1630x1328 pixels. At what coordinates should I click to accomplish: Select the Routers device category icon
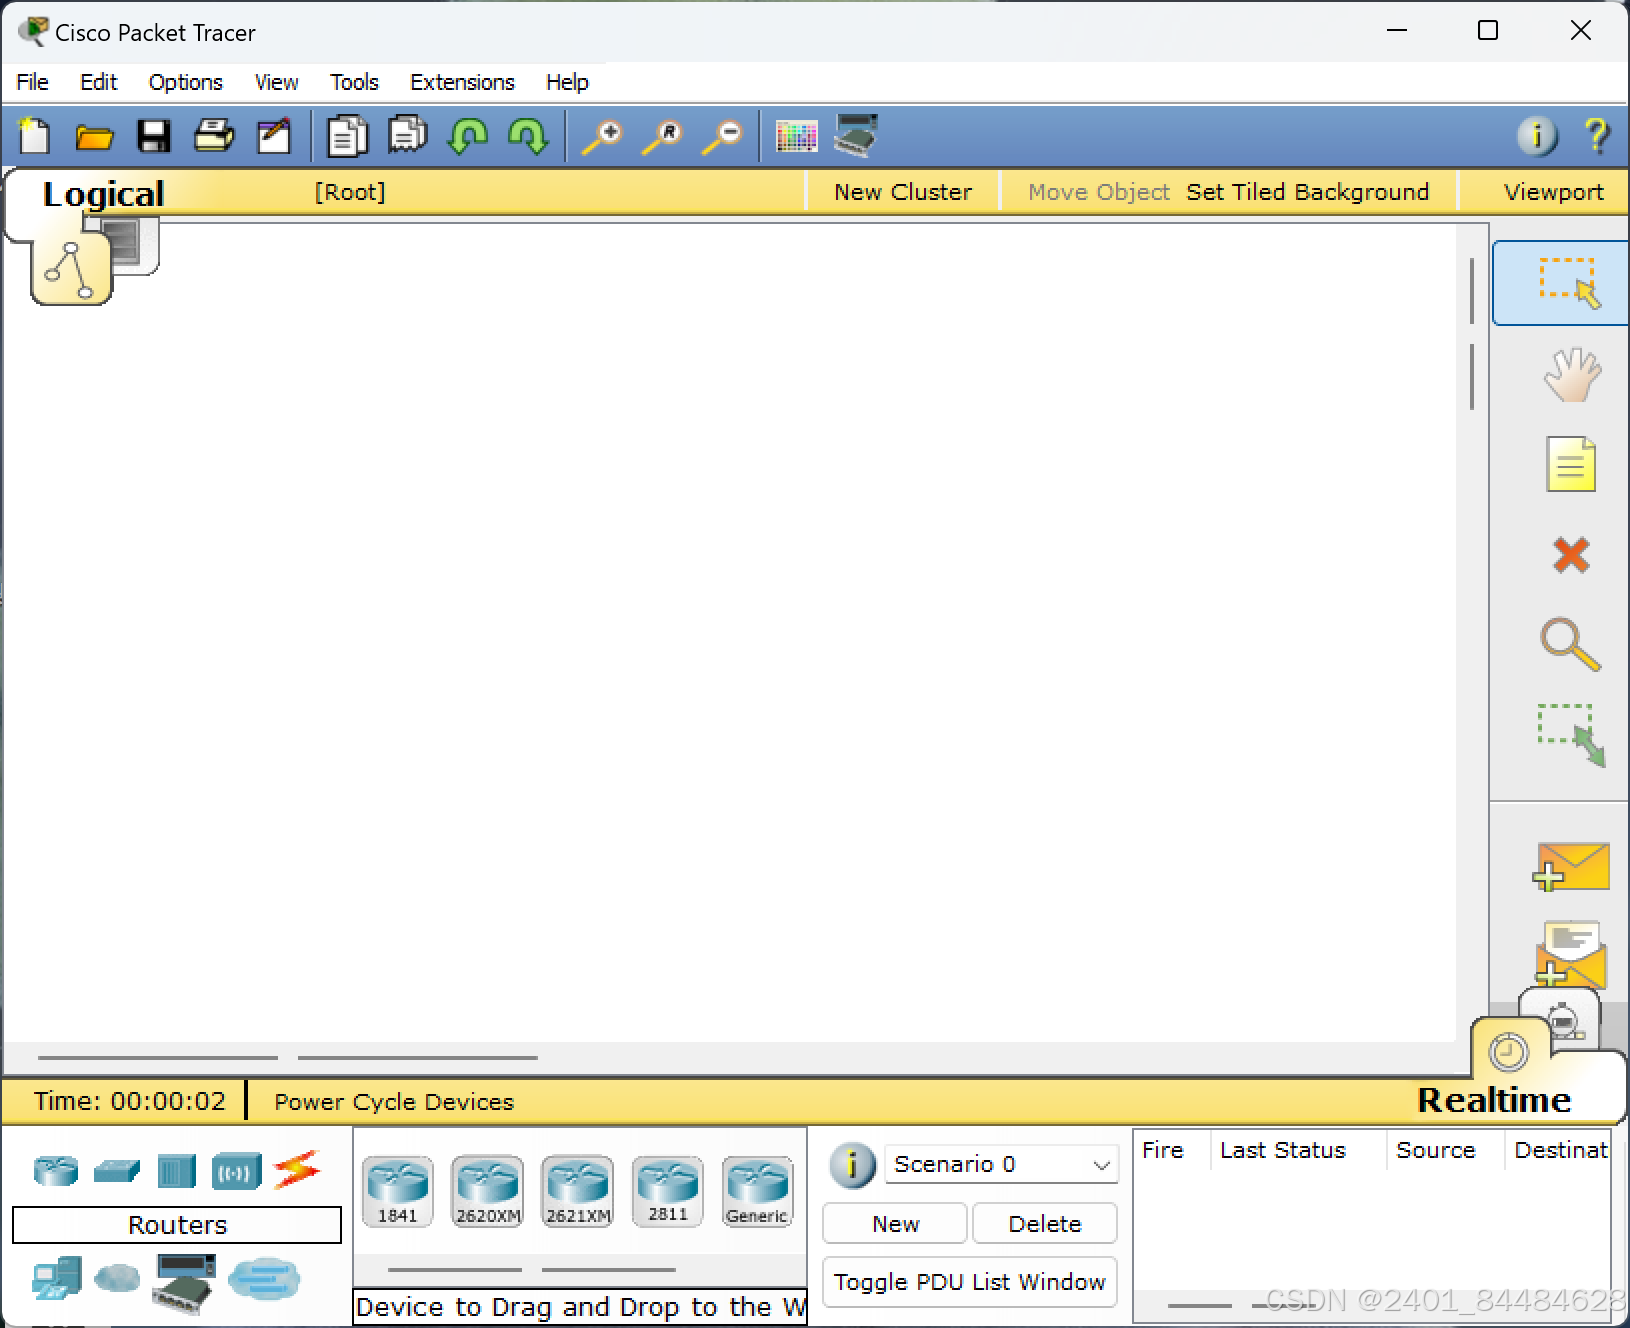56,1170
